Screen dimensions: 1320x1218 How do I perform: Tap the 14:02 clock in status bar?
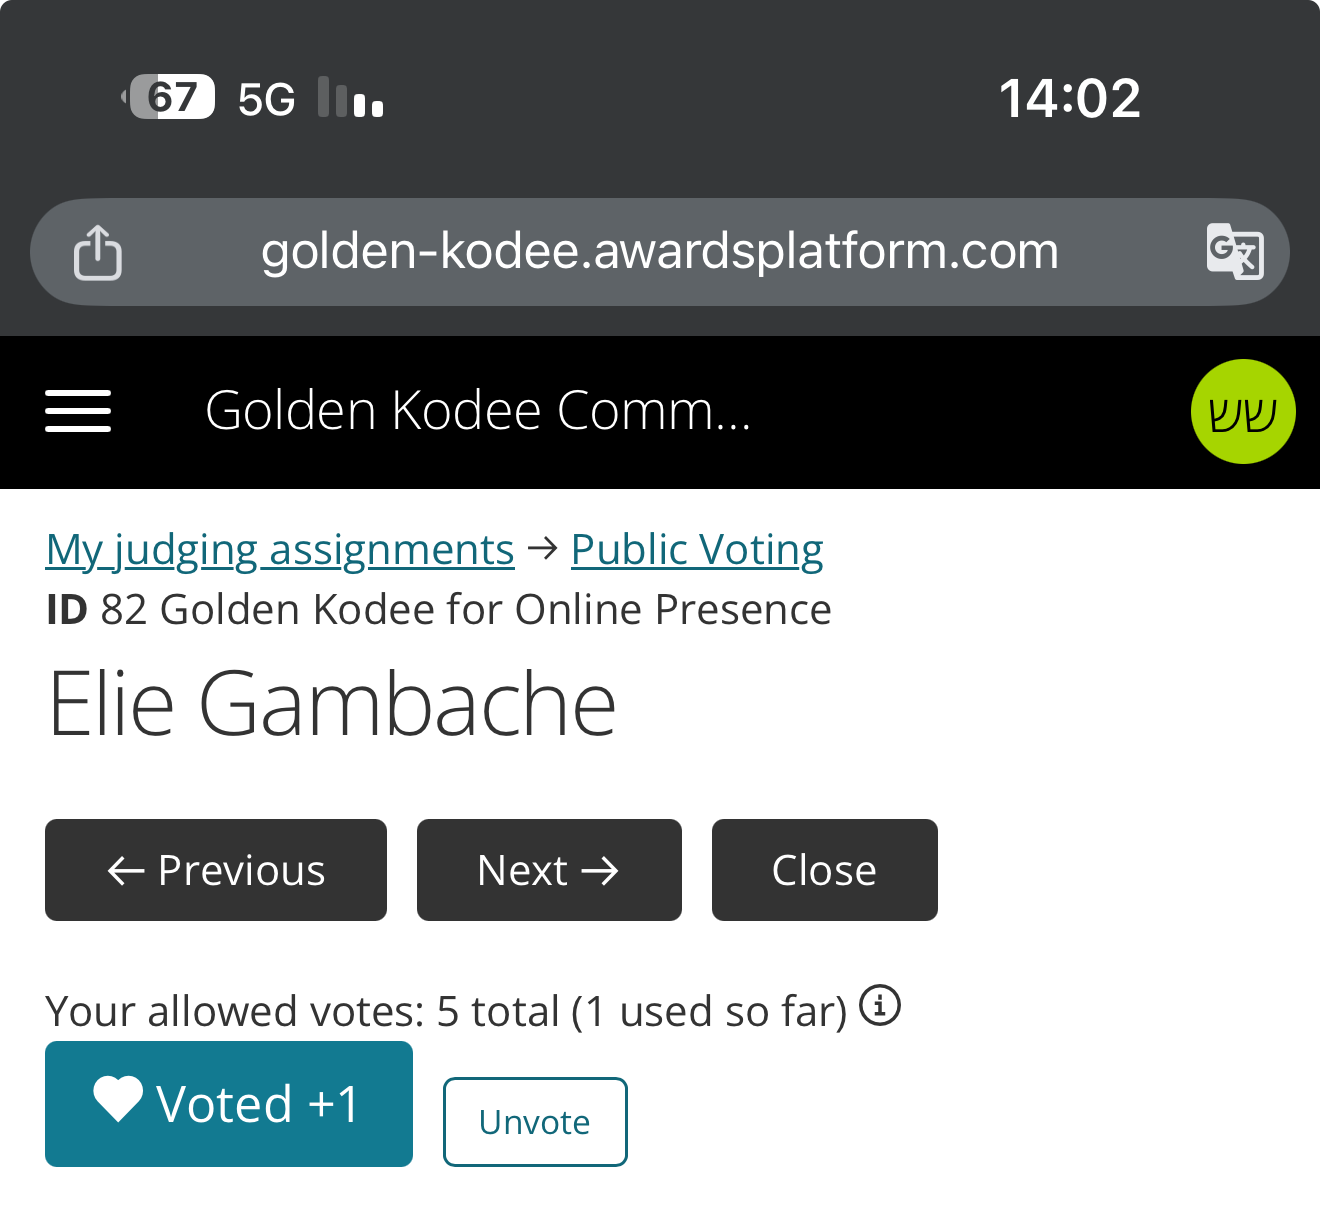1069,98
